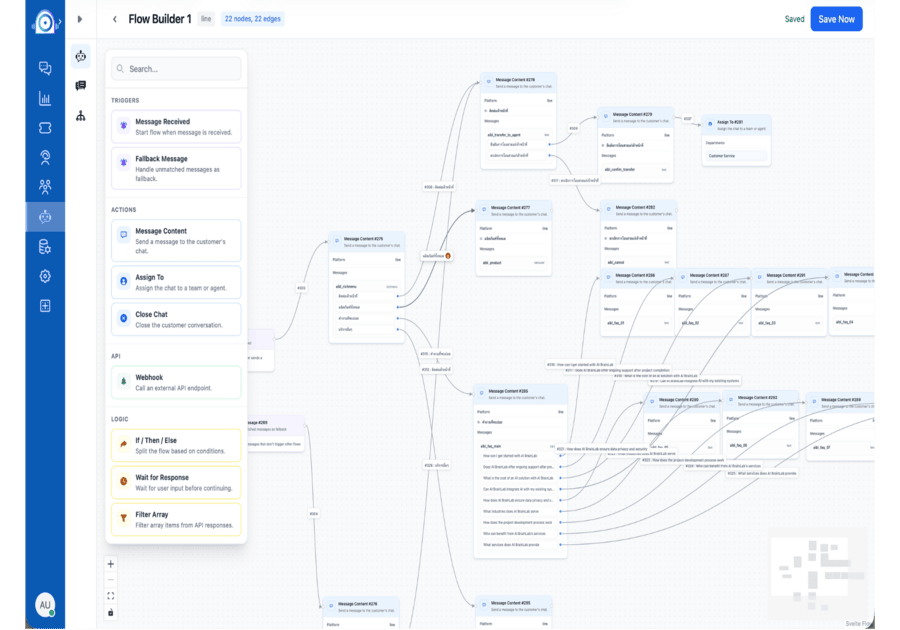This screenshot has height=630, width=900.
Task: Go back using the left chevron
Action: pyautogui.click(x=115, y=19)
